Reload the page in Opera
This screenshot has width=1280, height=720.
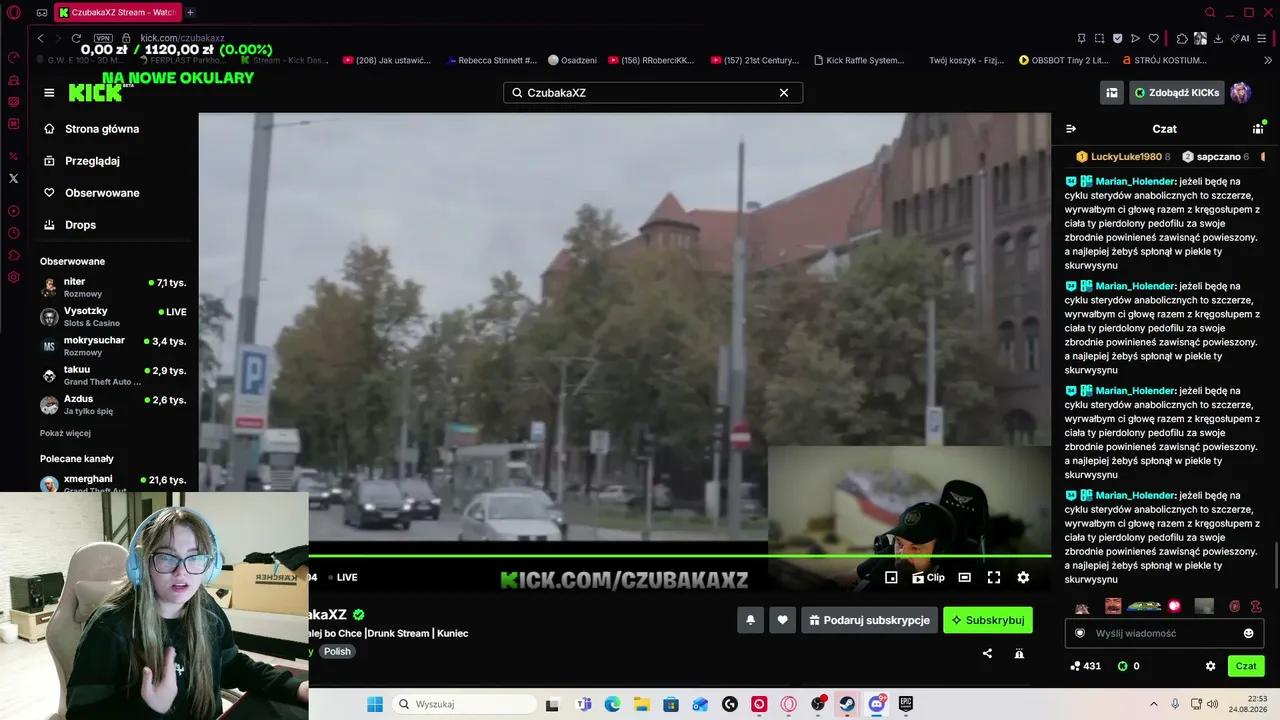click(x=76, y=38)
